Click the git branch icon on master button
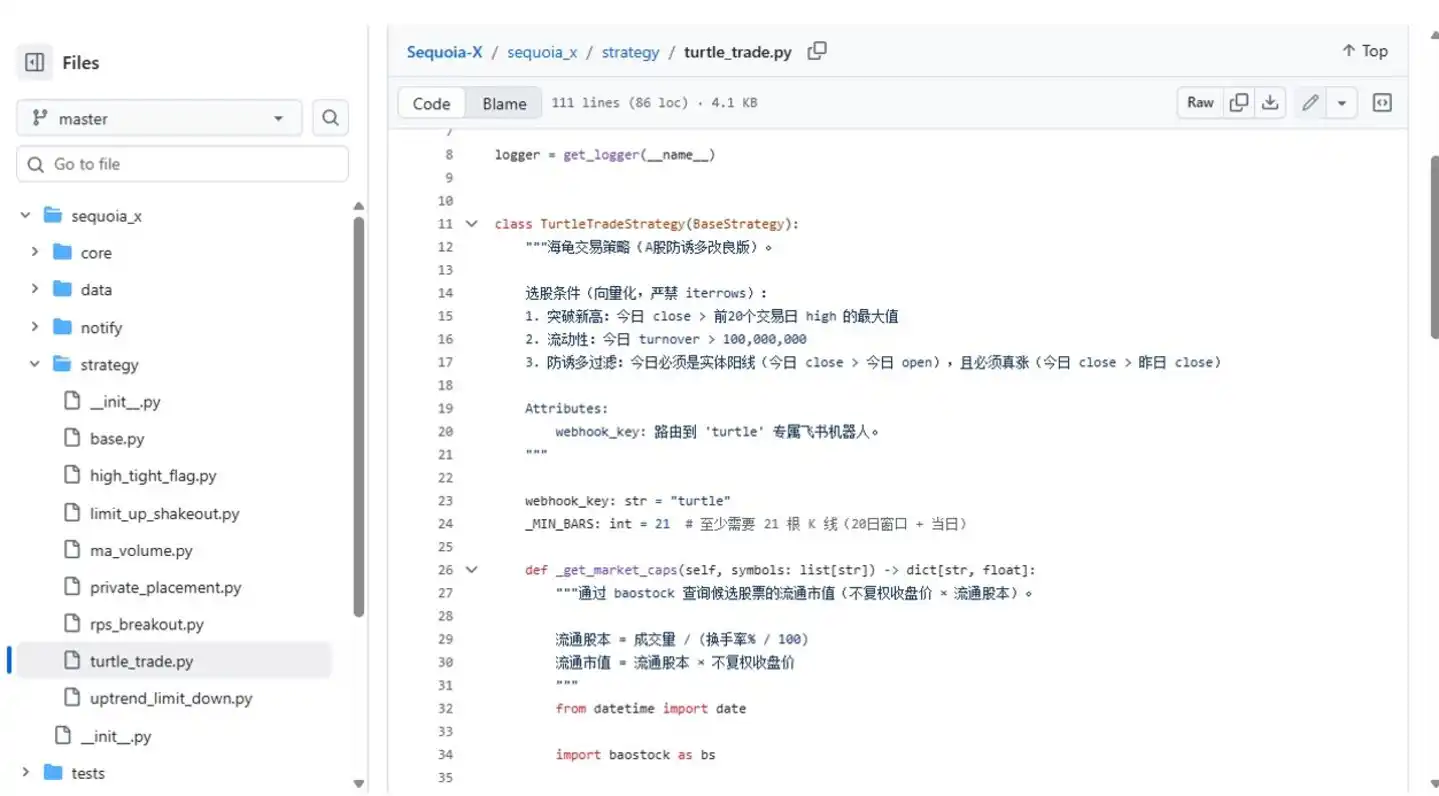Image resolution: width=1439 pixels, height=796 pixels. [40, 118]
